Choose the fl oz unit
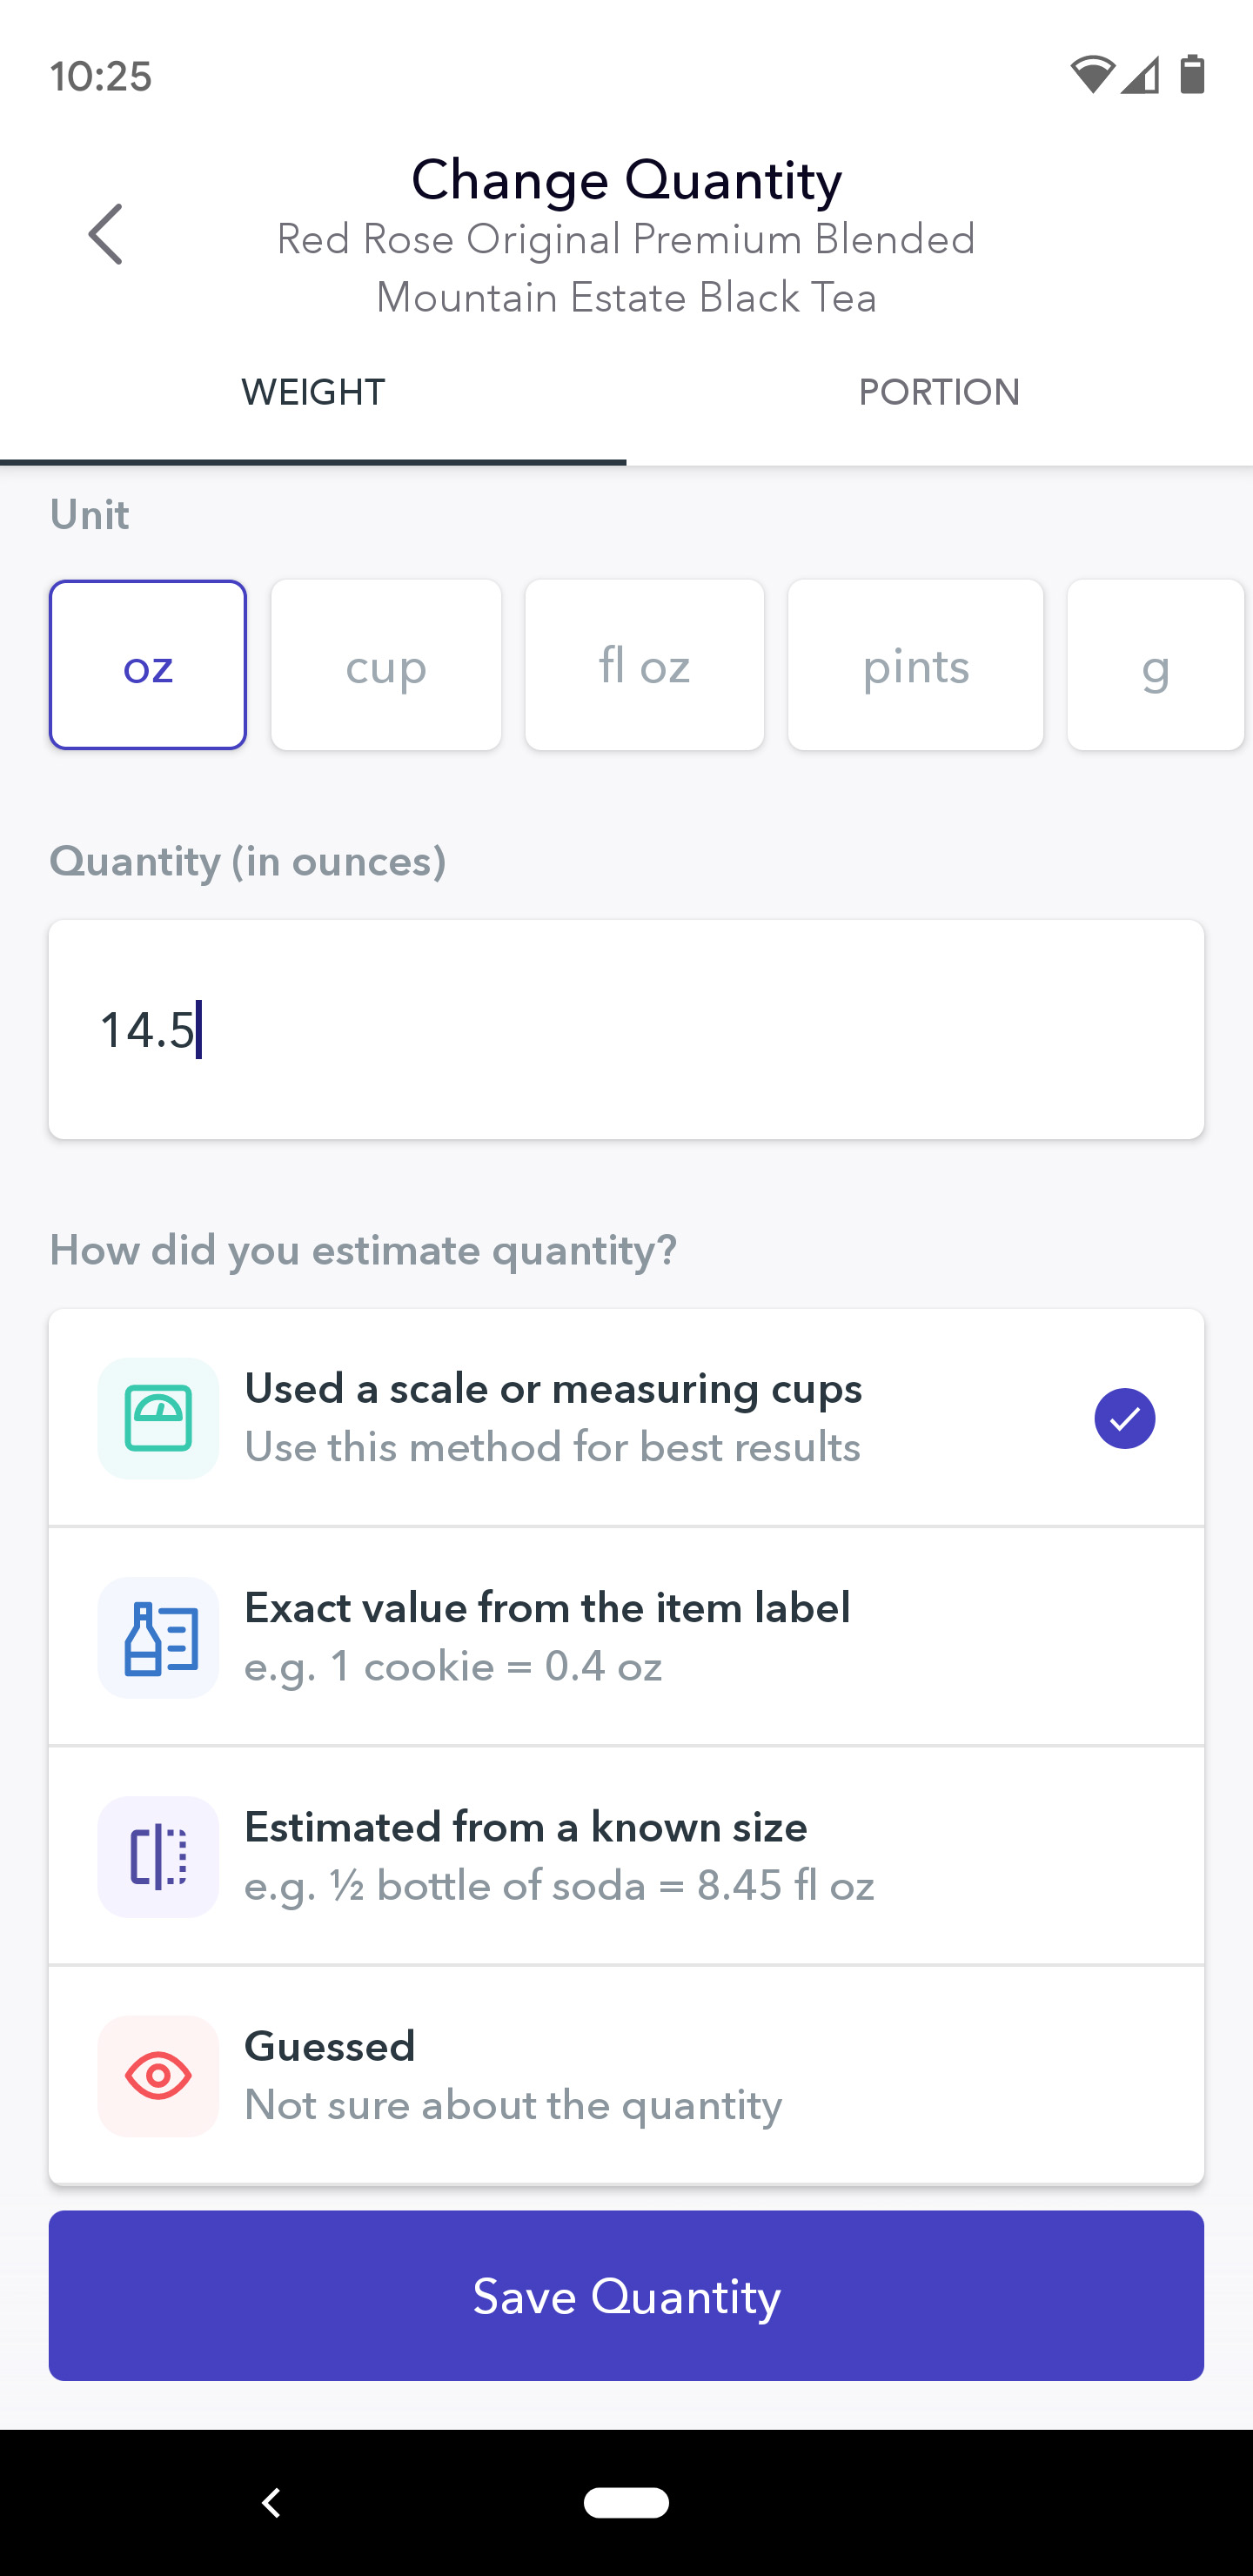 [x=644, y=665]
